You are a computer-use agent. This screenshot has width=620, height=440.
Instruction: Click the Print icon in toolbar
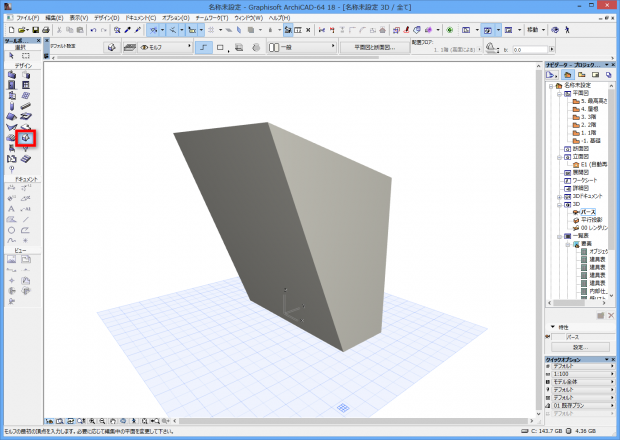coord(47,31)
